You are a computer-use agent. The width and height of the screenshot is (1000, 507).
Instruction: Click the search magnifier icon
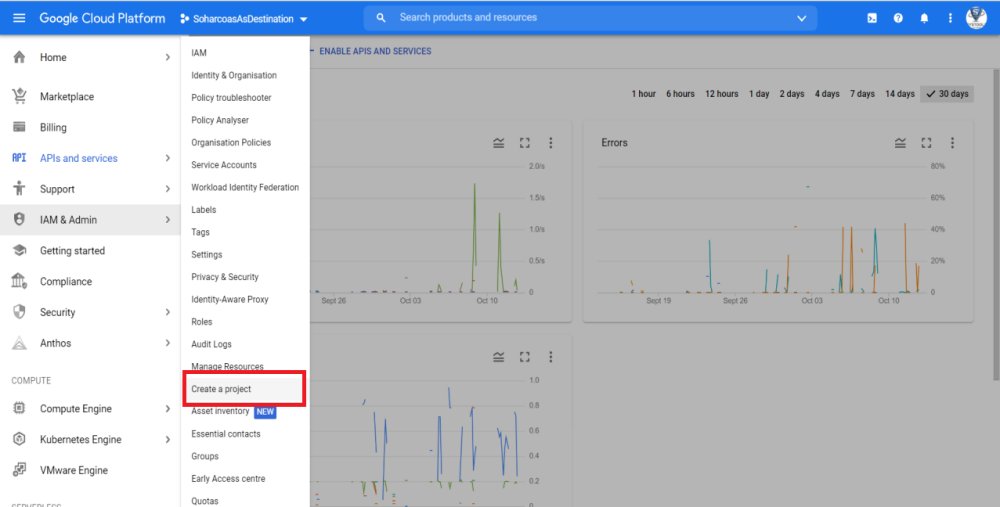(381, 18)
